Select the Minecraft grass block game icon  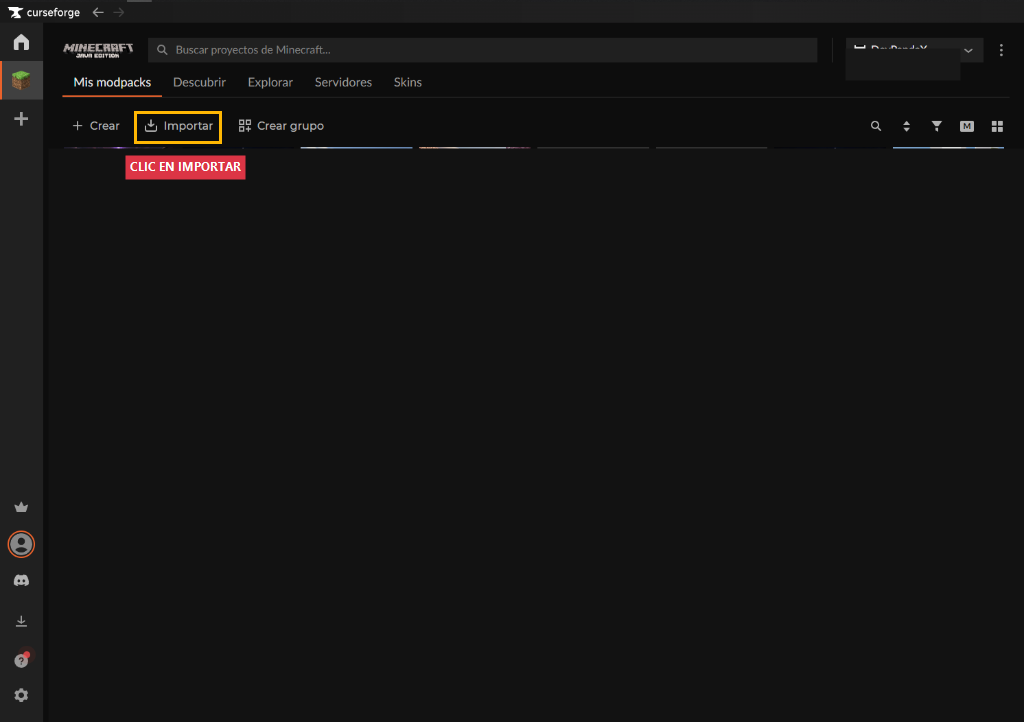[x=21, y=80]
